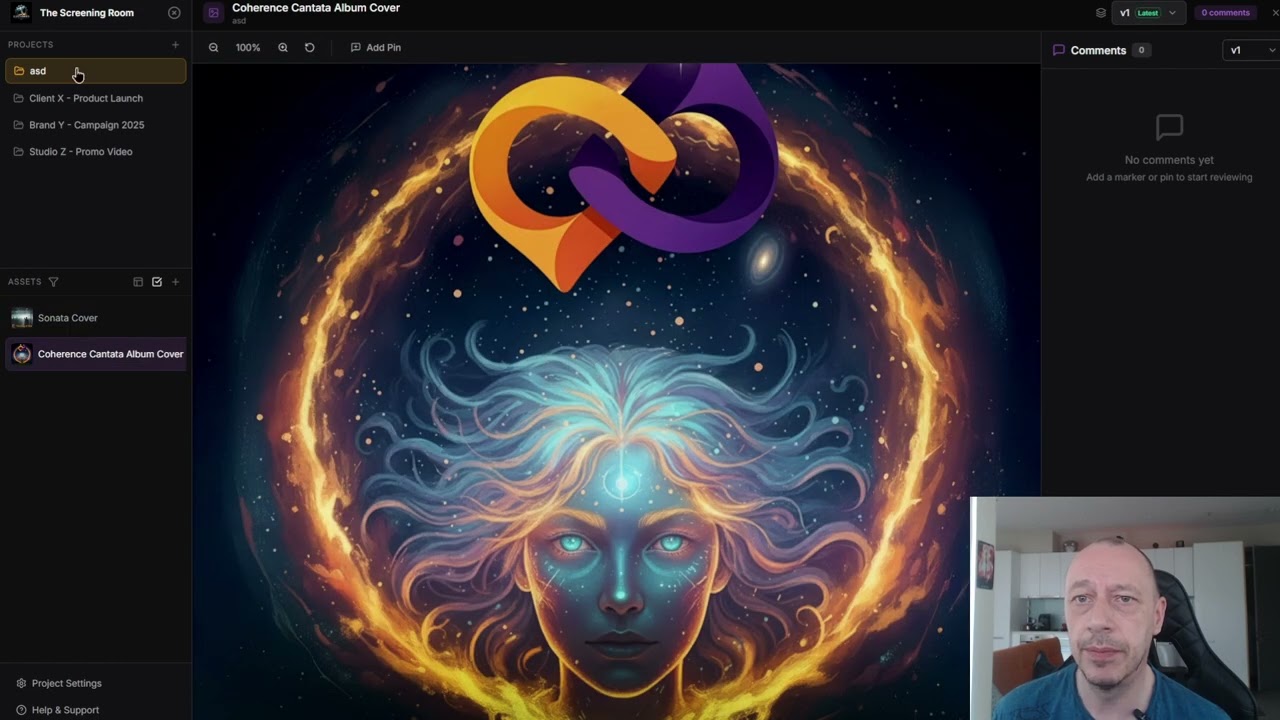Open Studio Z - Promo Video project
This screenshot has width=1280, height=720.
(96, 152)
